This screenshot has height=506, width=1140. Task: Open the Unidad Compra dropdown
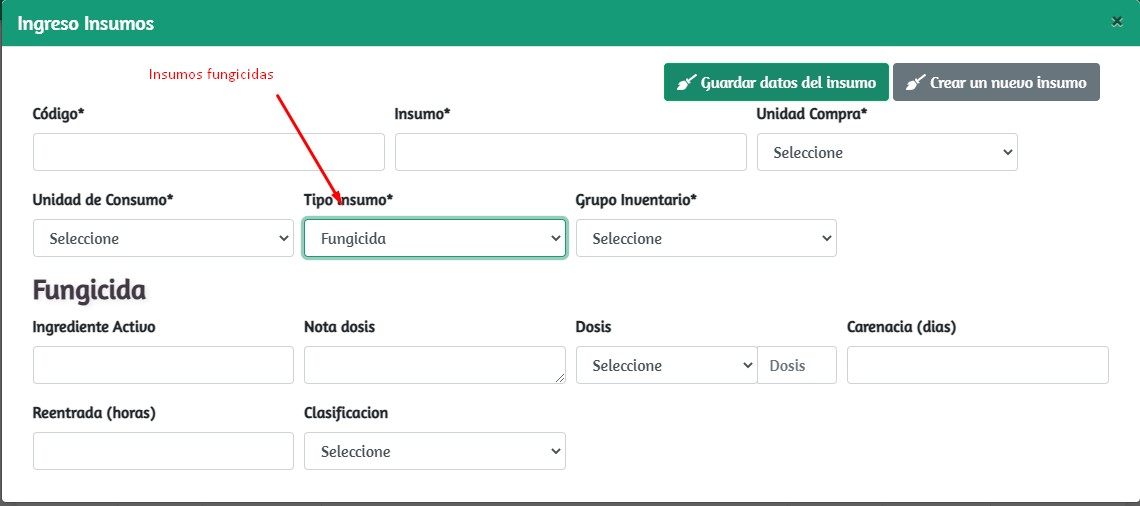pos(887,152)
